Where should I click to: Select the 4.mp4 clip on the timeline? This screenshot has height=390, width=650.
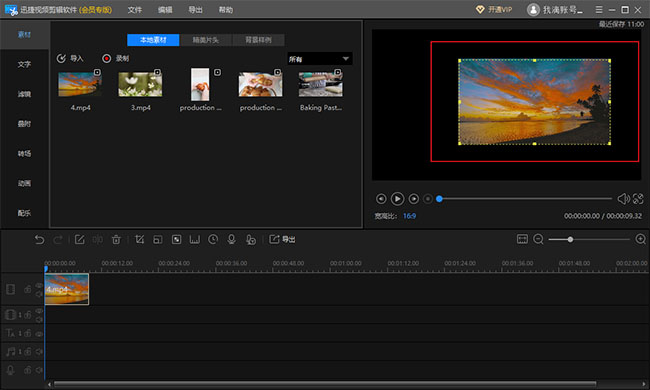(x=67, y=289)
